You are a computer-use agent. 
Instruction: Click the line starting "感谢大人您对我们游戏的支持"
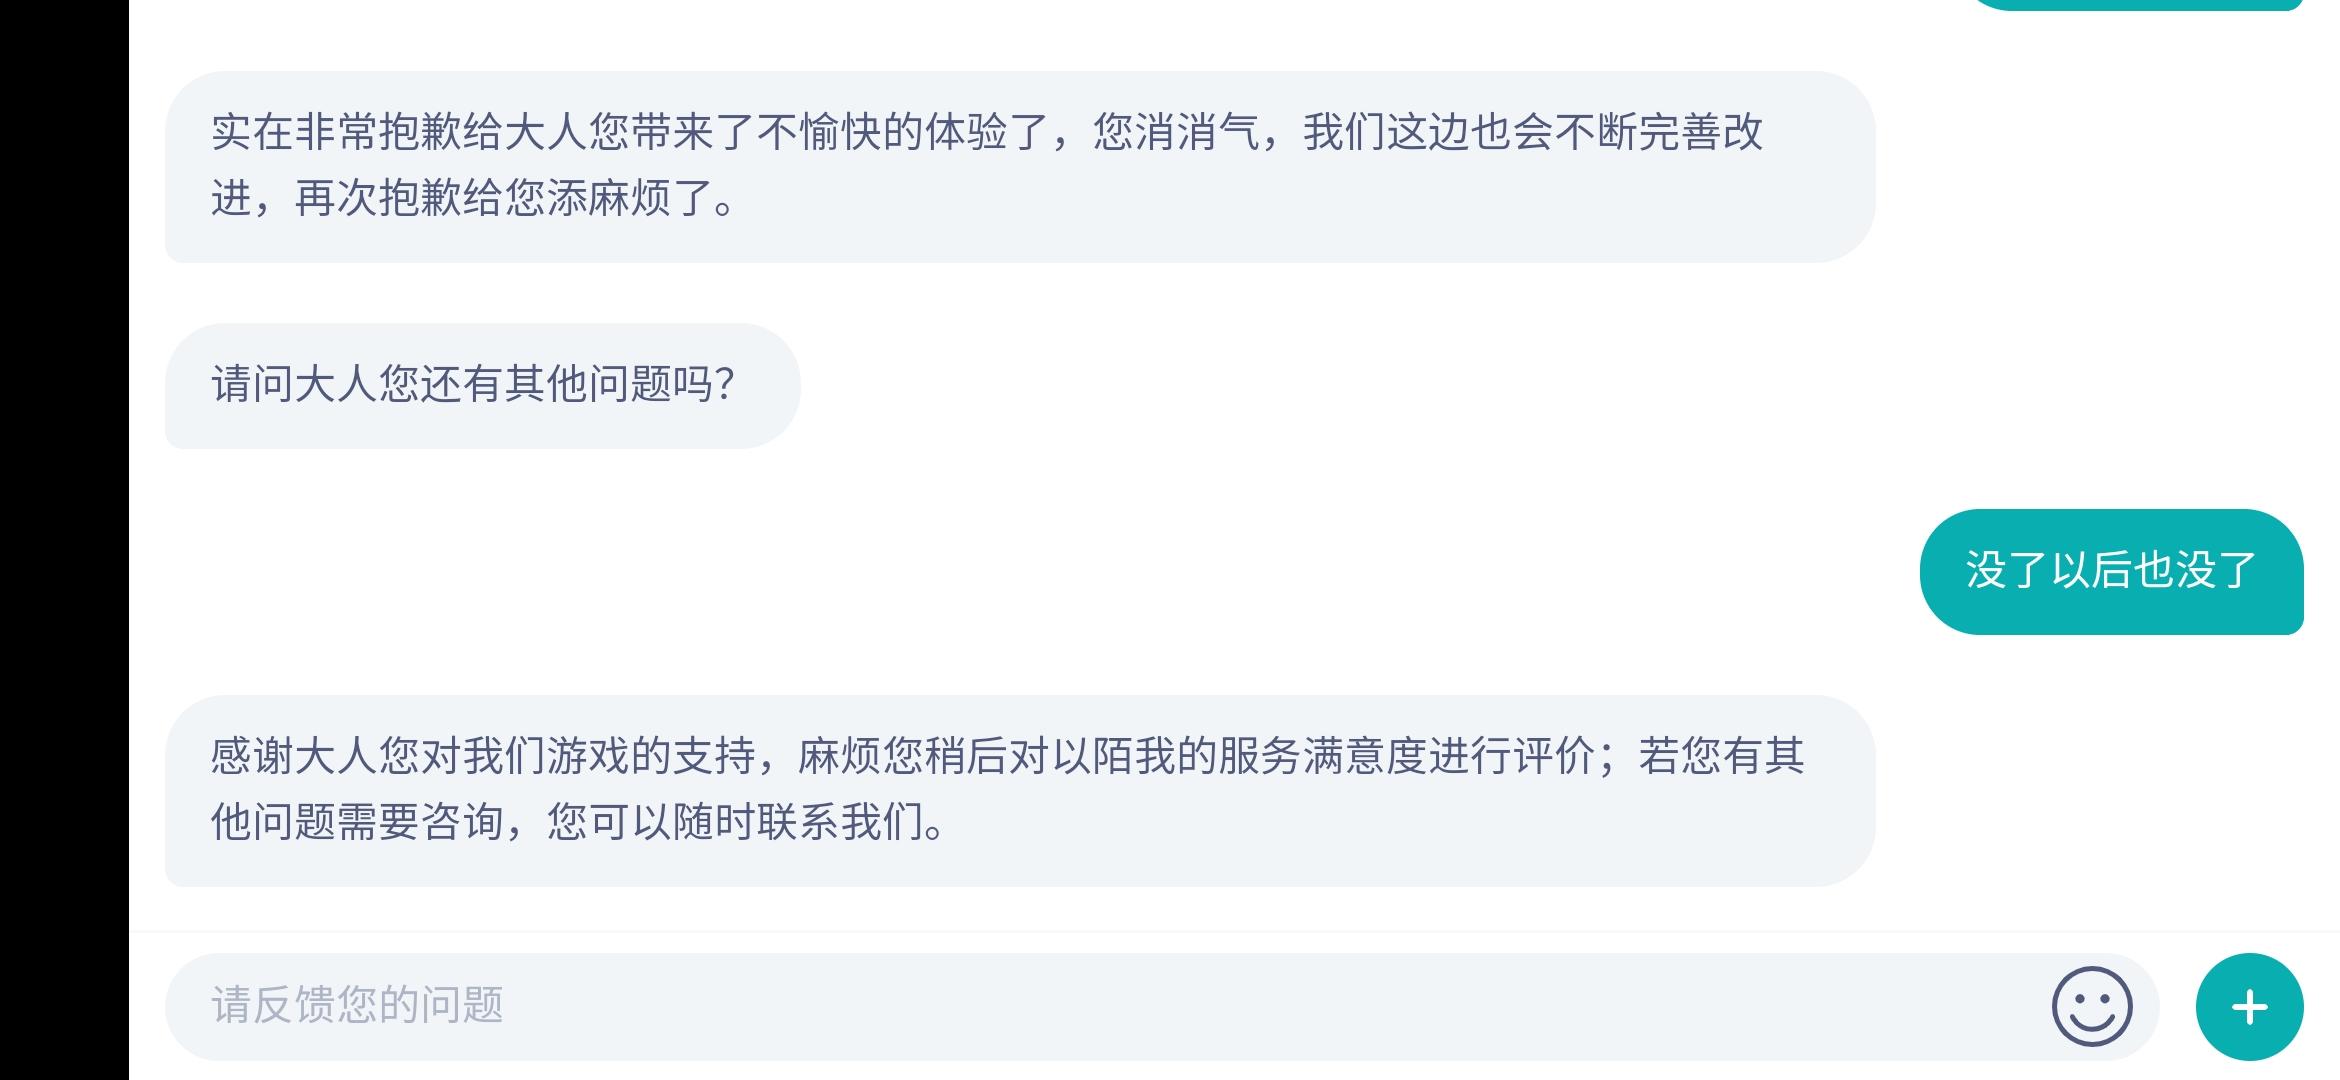tap(1006, 756)
